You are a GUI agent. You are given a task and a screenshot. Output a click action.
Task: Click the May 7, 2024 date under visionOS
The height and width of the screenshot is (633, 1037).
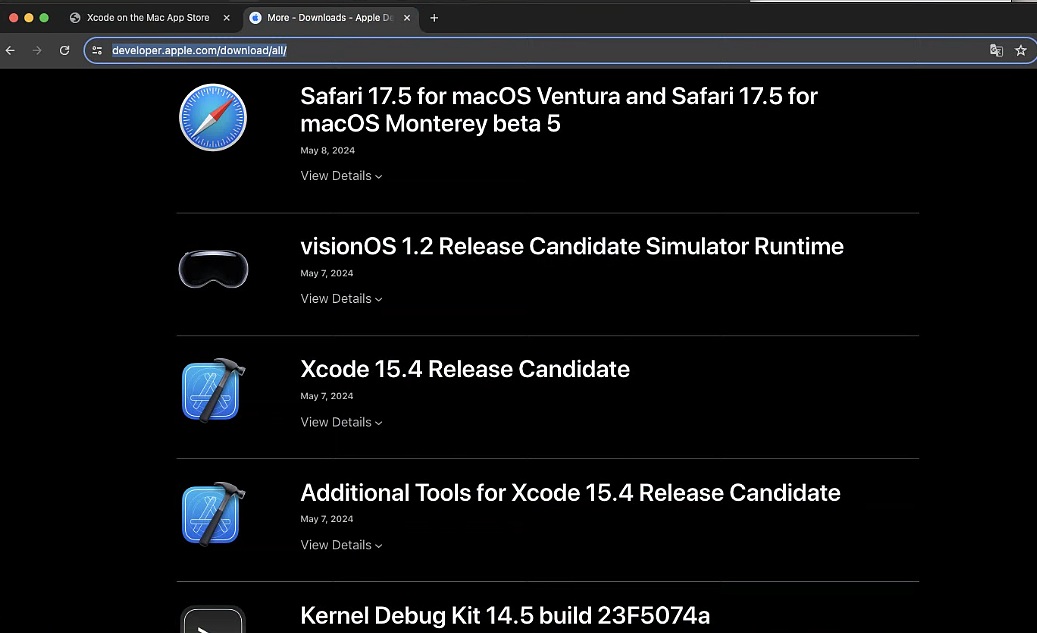click(327, 273)
